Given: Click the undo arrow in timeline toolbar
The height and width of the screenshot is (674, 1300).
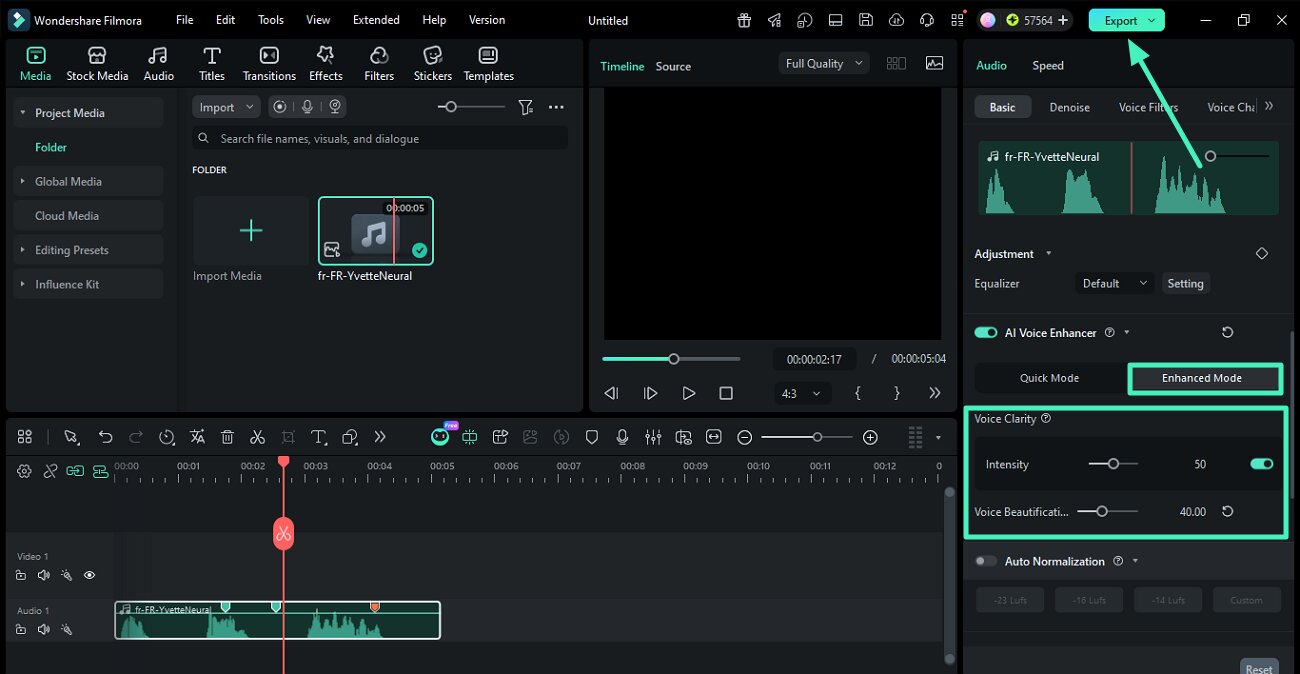Looking at the screenshot, I should (x=105, y=437).
